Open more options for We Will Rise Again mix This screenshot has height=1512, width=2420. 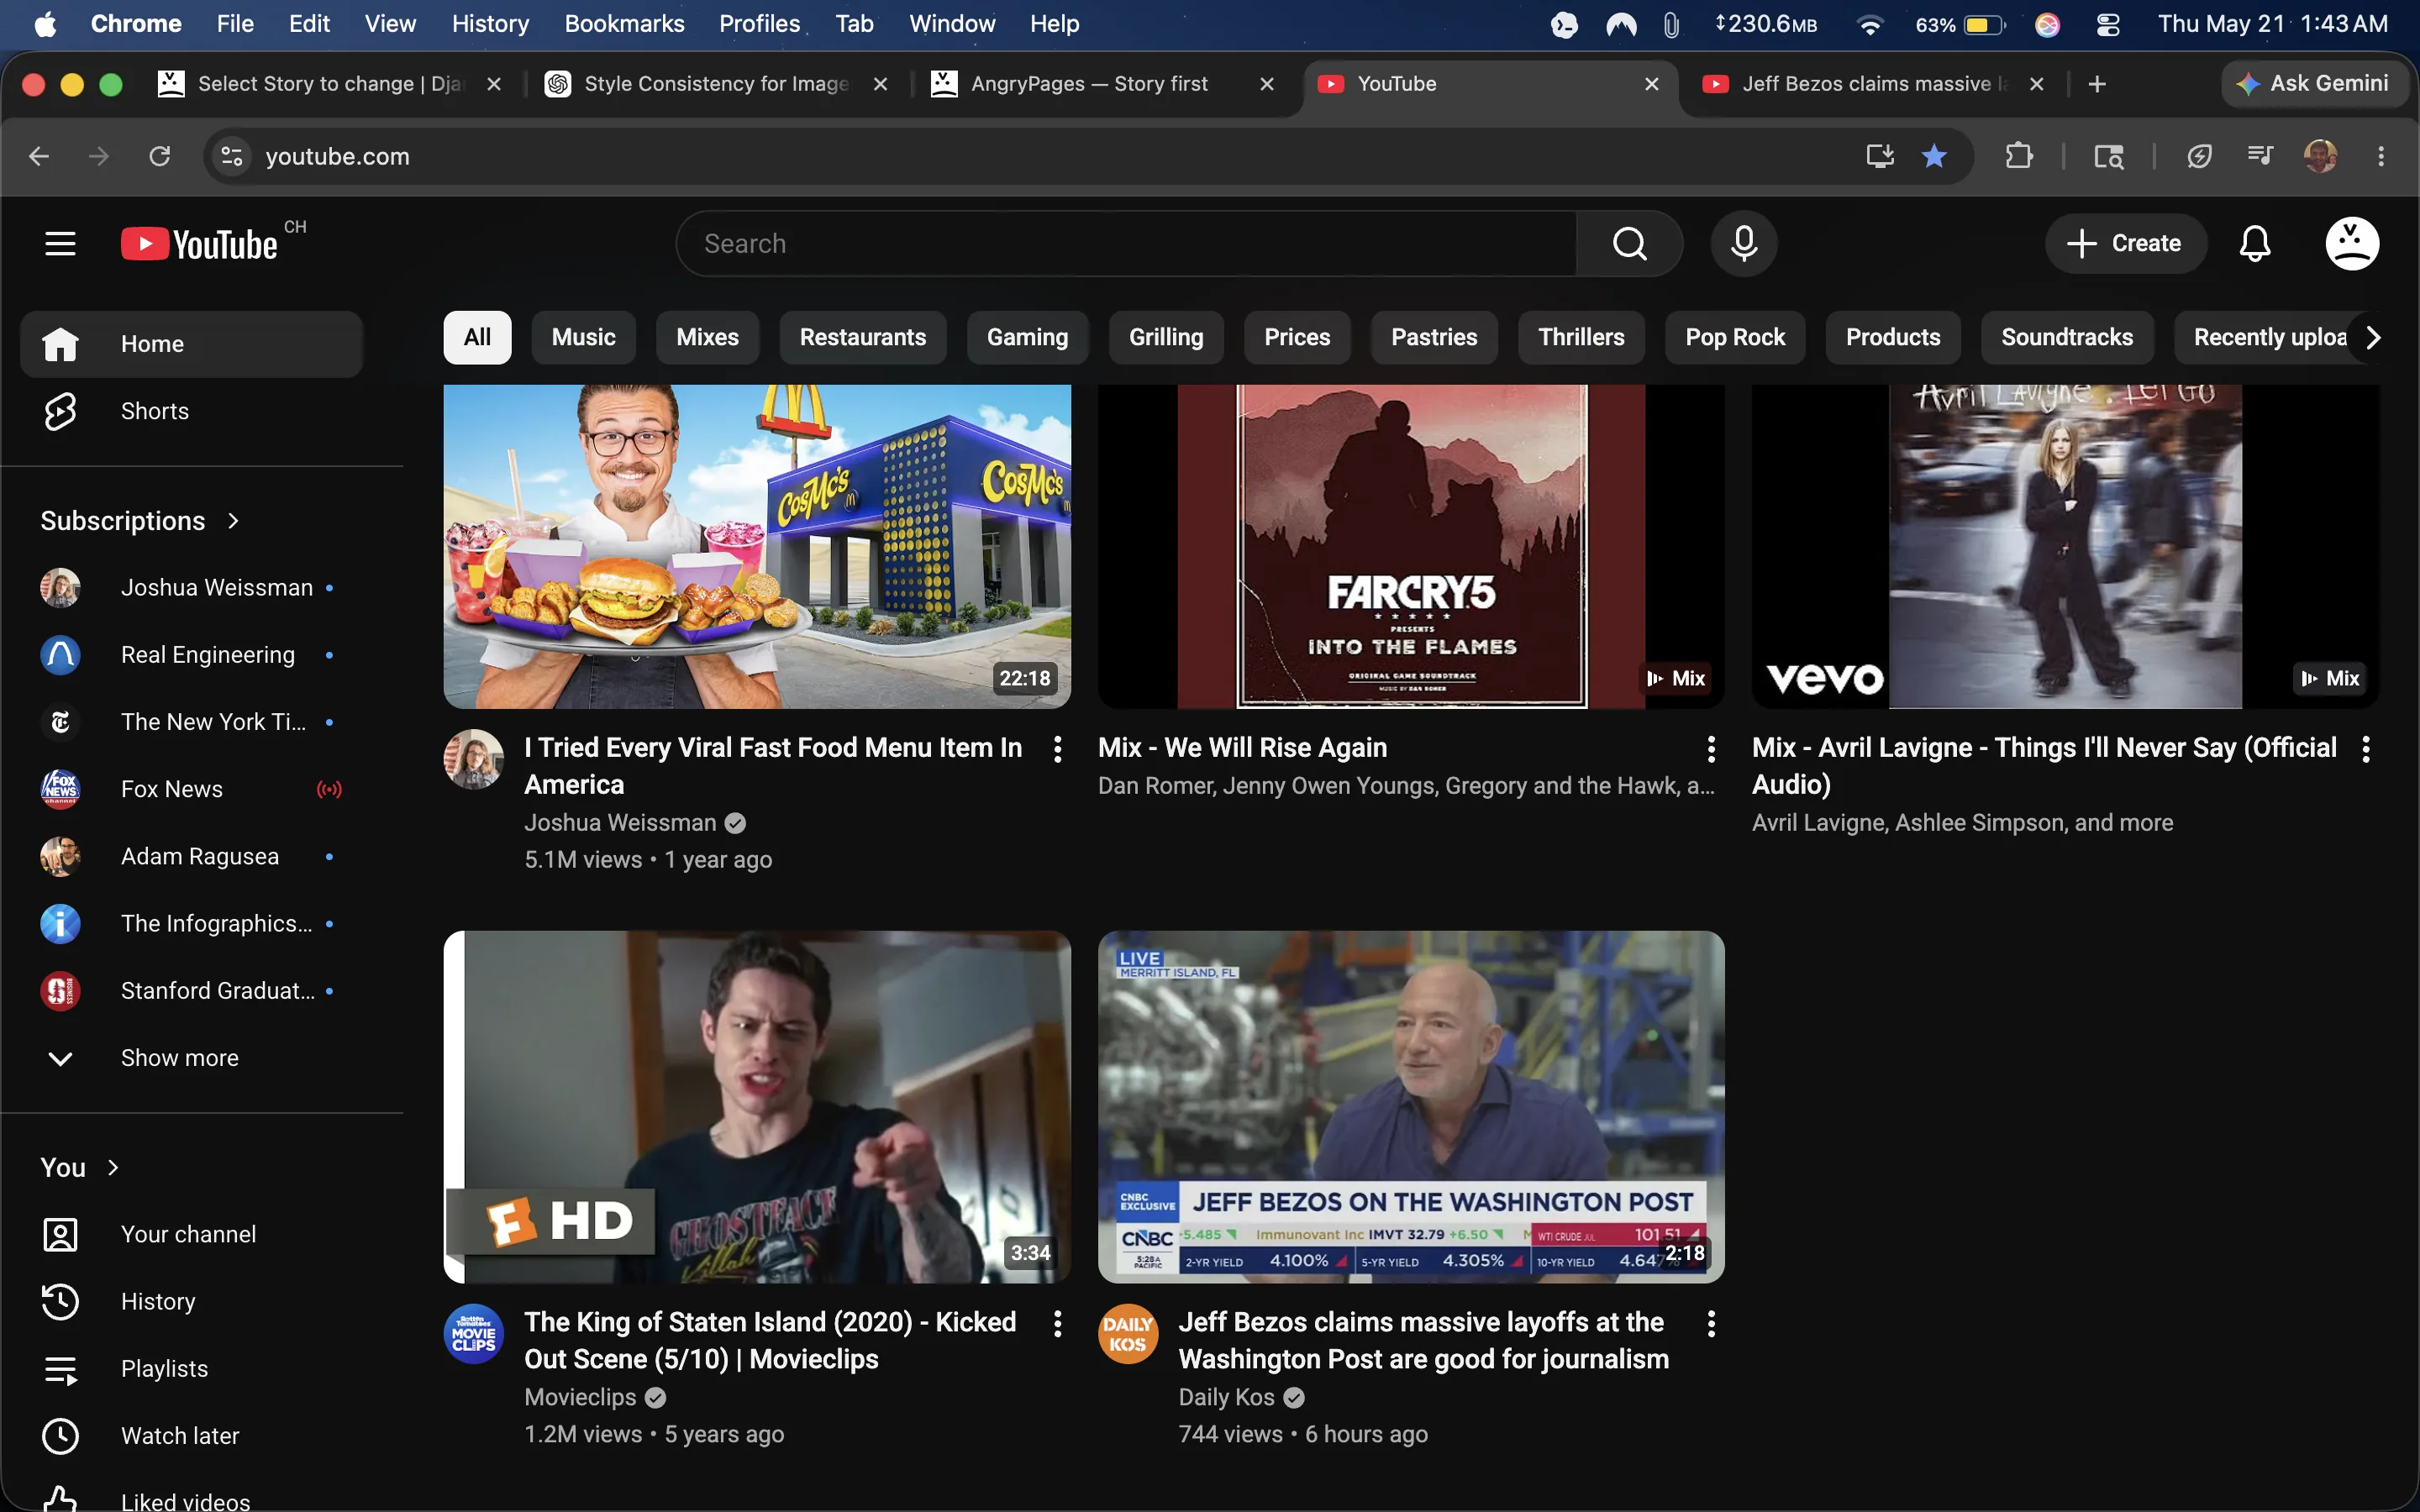[1711, 749]
